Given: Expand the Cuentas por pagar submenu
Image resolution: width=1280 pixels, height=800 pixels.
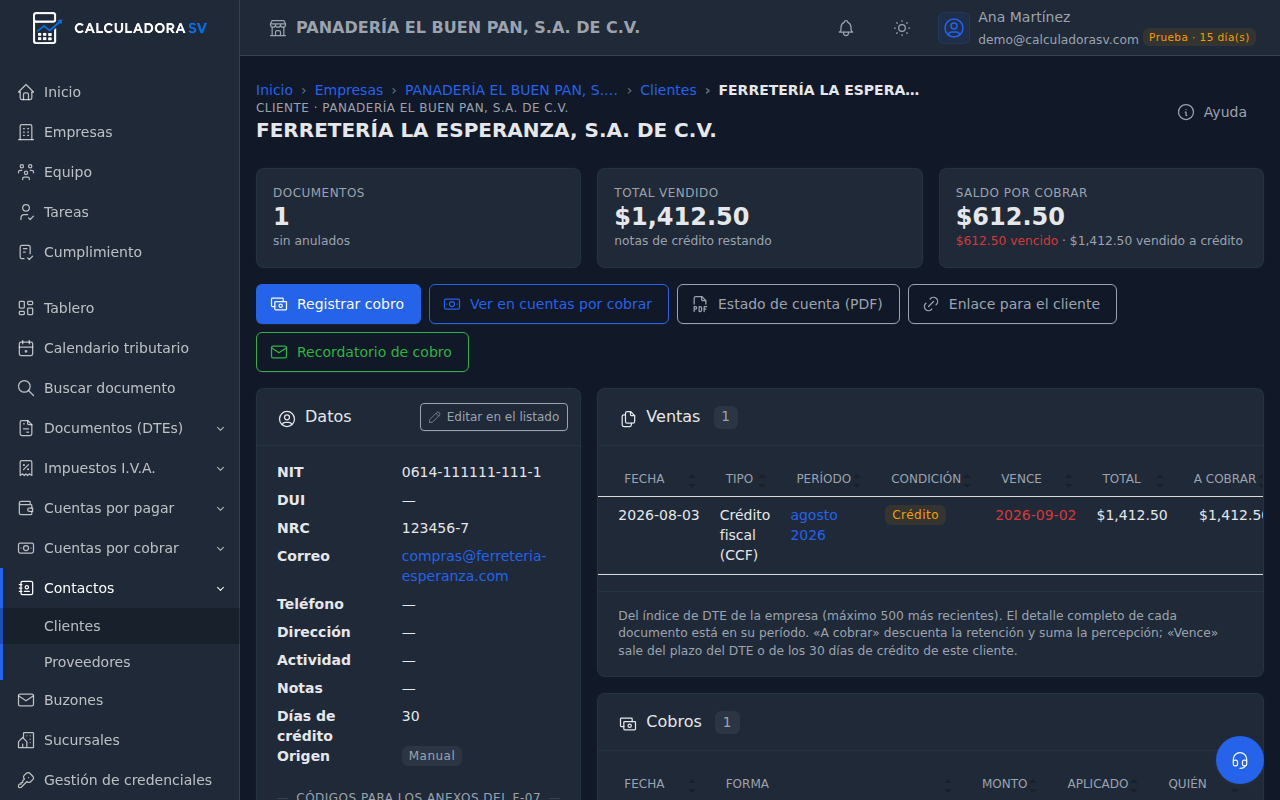Looking at the screenshot, I should [x=120, y=508].
